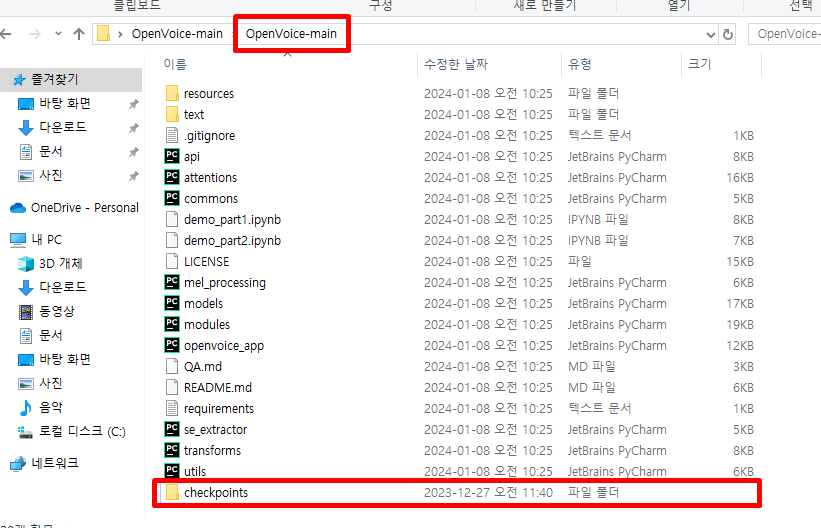Image resolution: width=821 pixels, height=528 pixels.
Task: Open recent locations dropdown arrow
Action: click(x=58, y=34)
